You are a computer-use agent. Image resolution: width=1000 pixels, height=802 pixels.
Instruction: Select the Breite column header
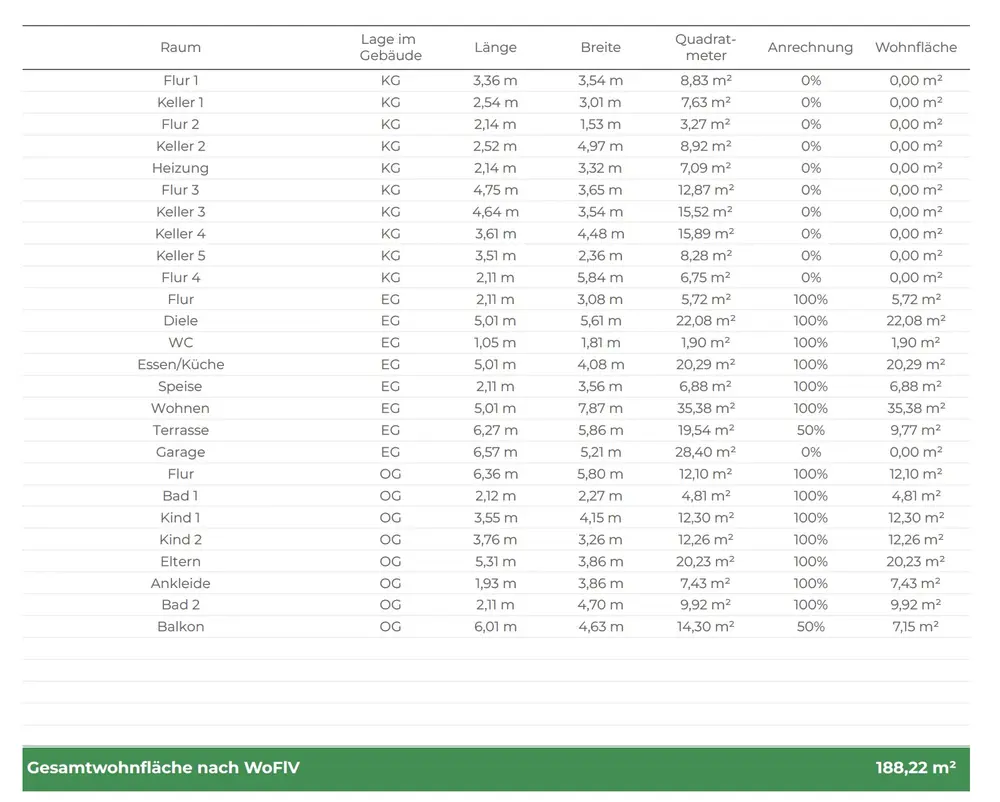[600, 47]
